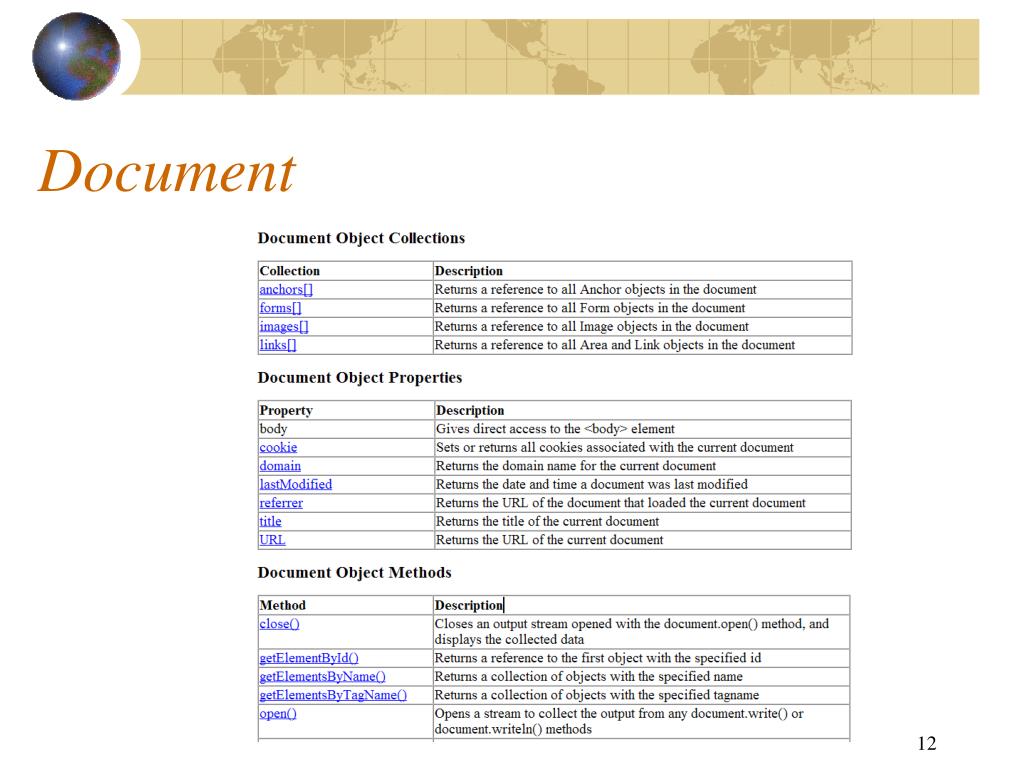Click the 'Property' column header
Screen dimensions: 1024x768
[286, 410]
